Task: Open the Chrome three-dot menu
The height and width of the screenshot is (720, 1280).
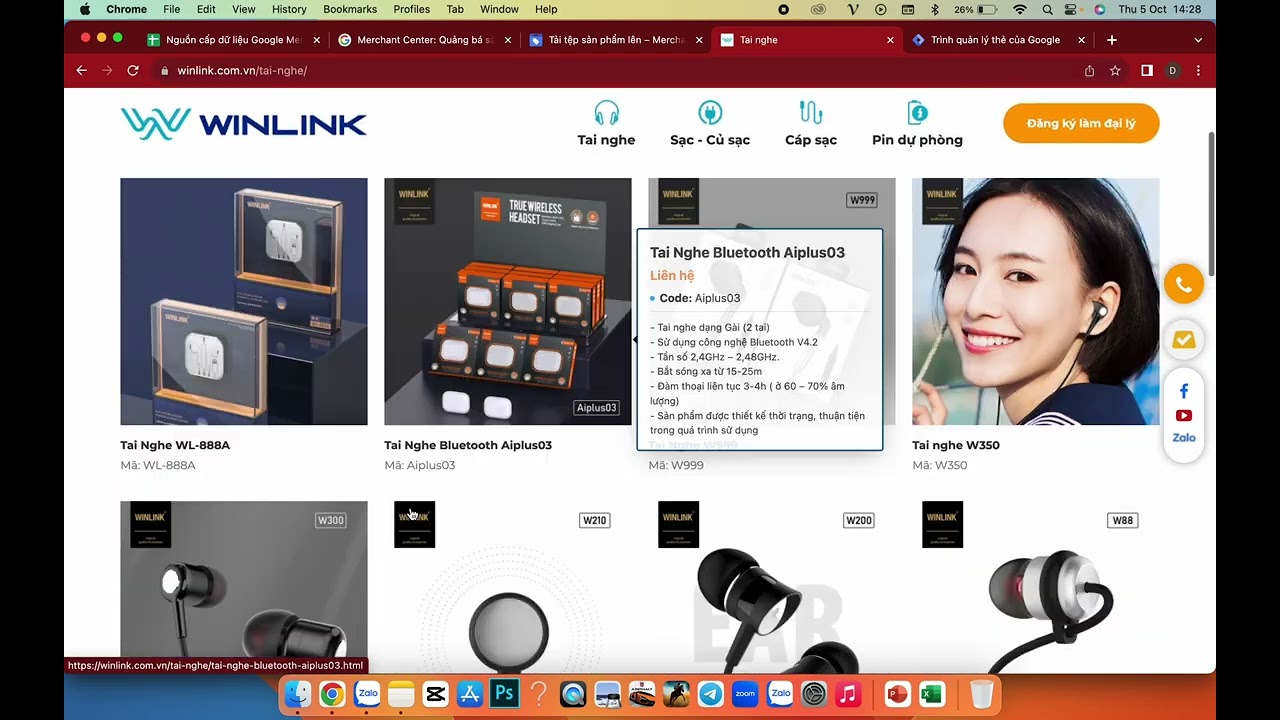Action: coord(1198,71)
